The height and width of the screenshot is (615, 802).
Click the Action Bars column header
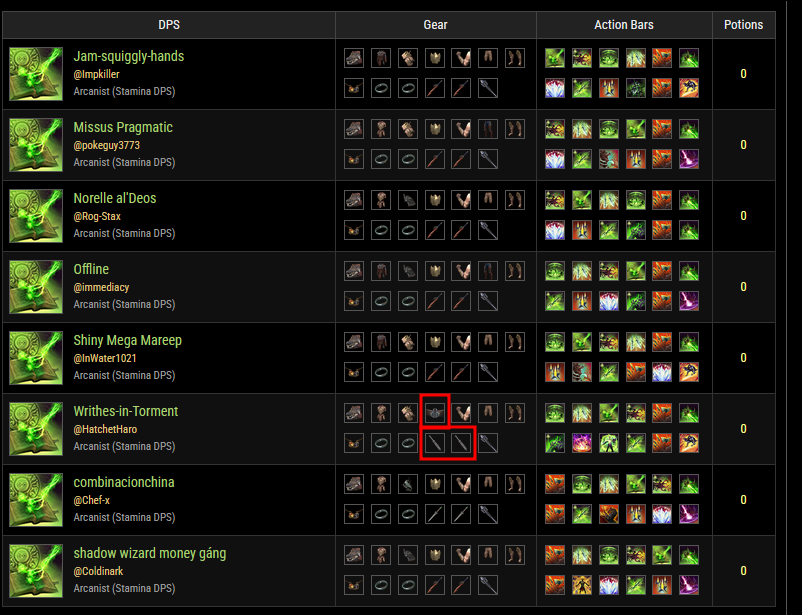[623, 25]
